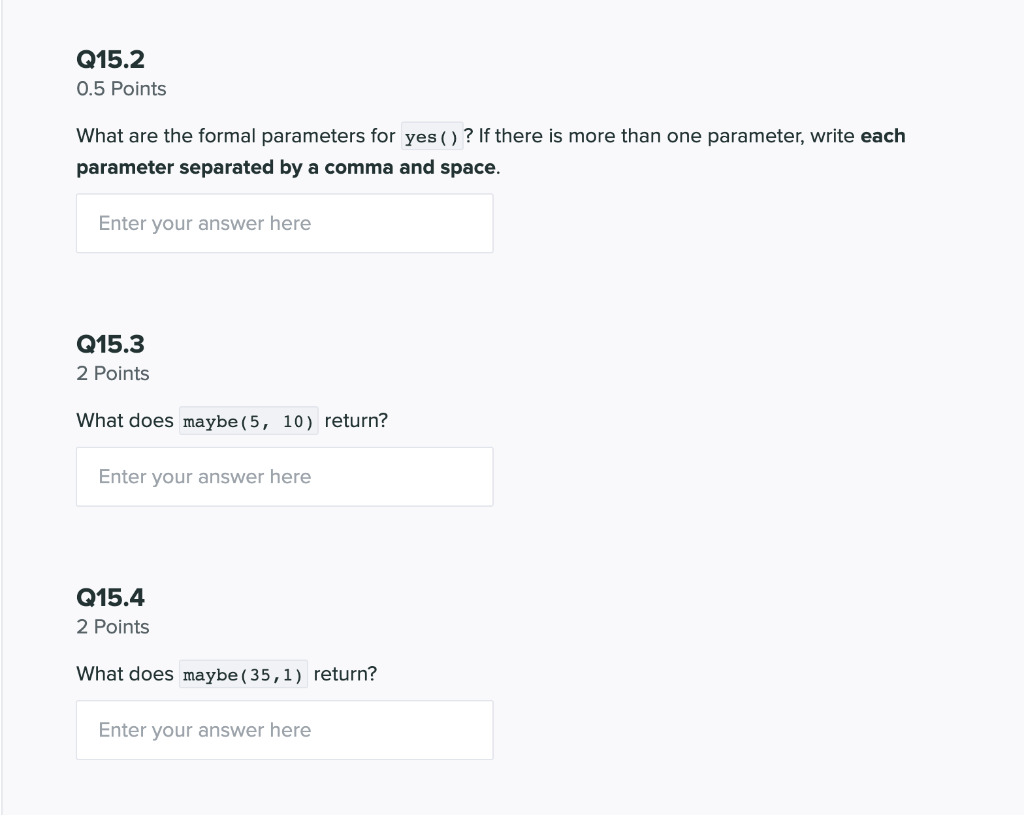Image resolution: width=1024 pixels, height=815 pixels.
Task: Click the Q15.4 answer input field
Action: coord(284,730)
